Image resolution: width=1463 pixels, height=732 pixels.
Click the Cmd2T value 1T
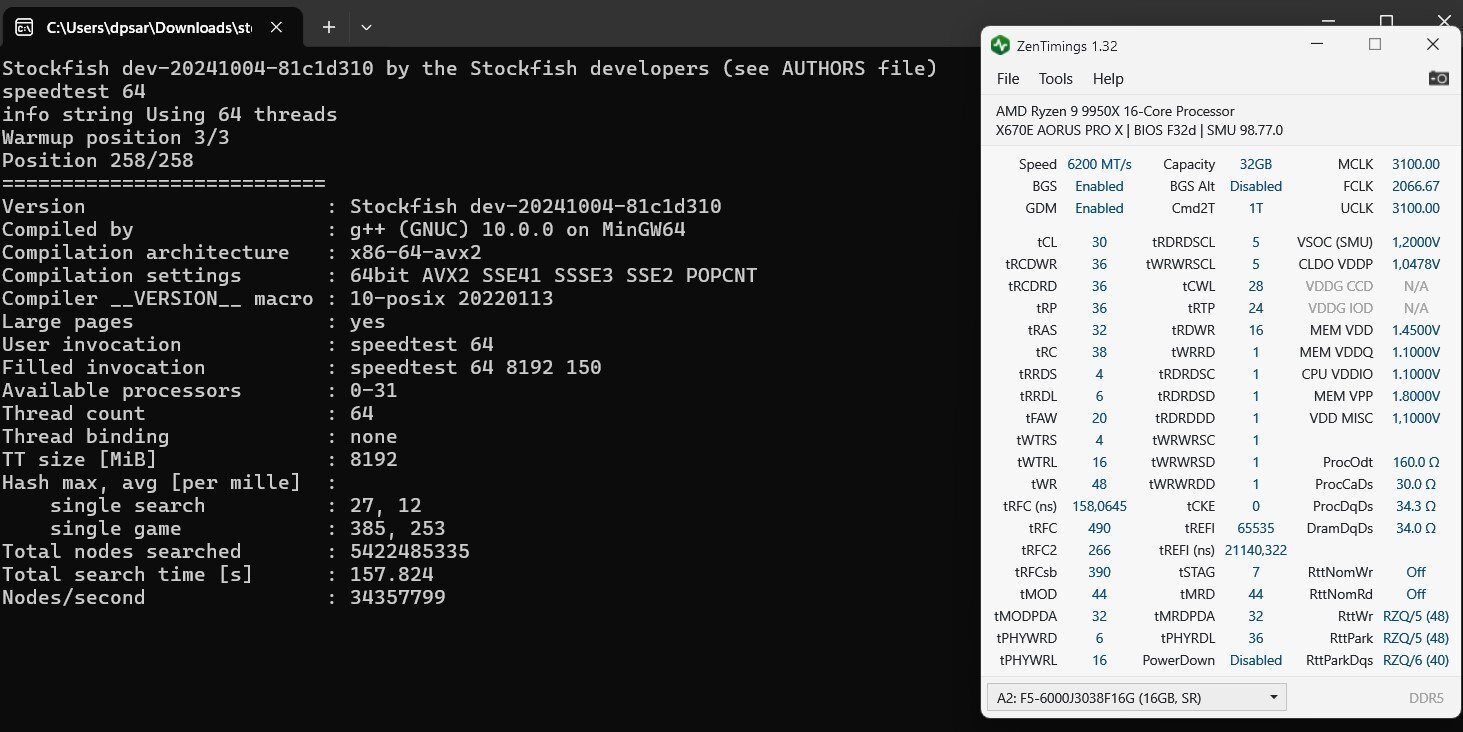pyautogui.click(x=1255, y=208)
